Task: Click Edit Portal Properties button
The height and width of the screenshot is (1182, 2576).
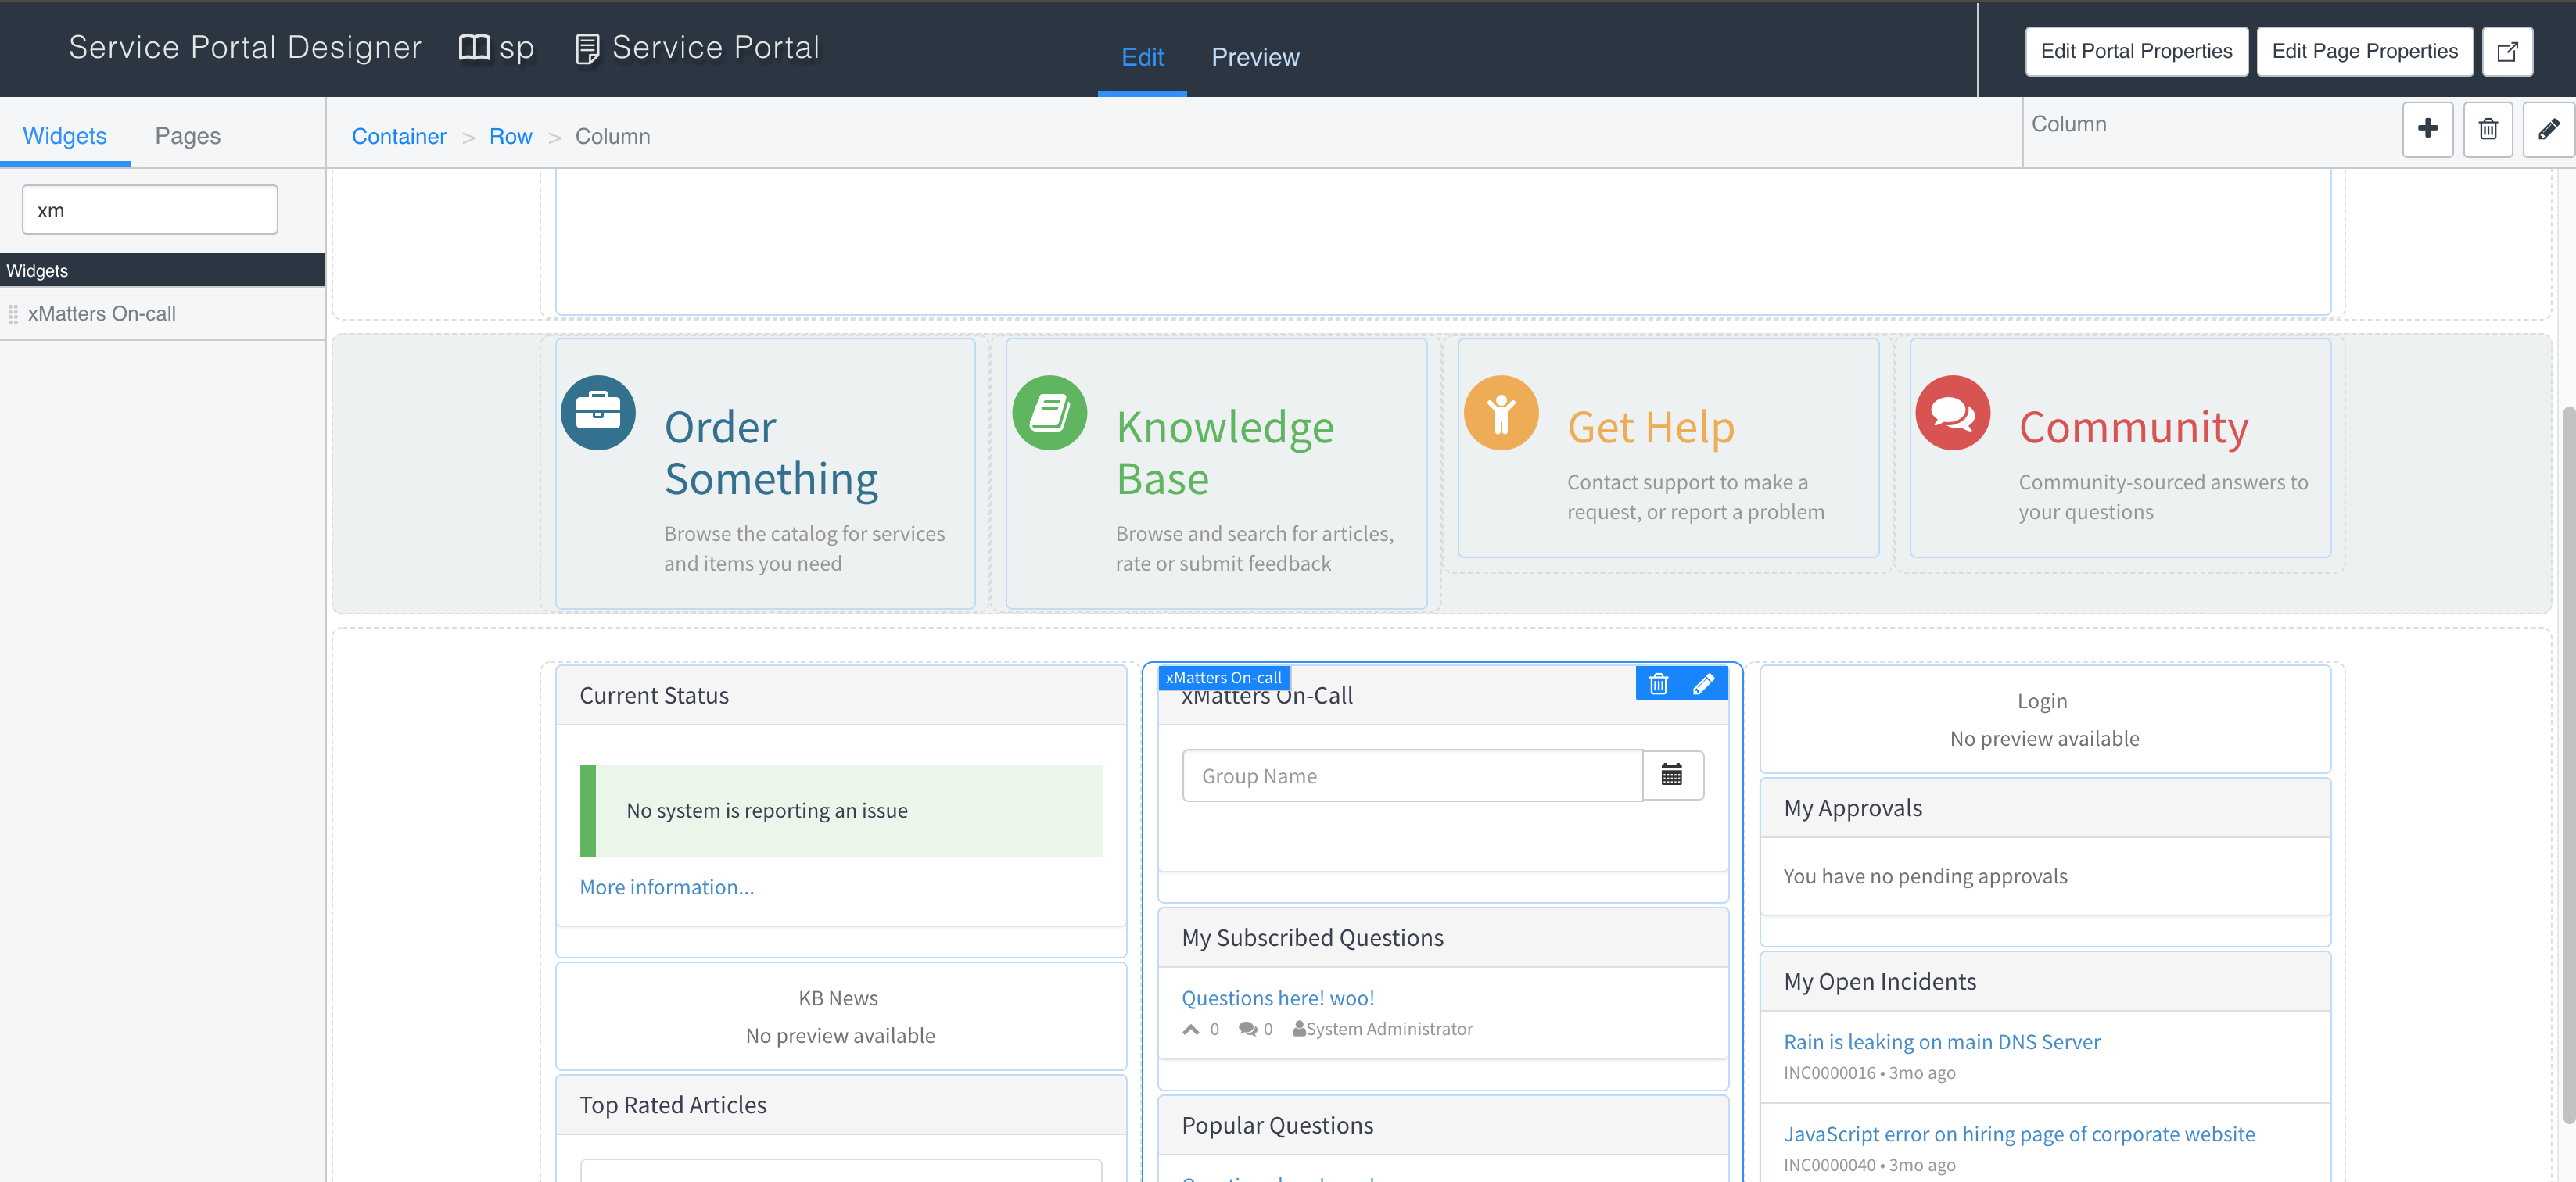Action: pos(2135,52)
